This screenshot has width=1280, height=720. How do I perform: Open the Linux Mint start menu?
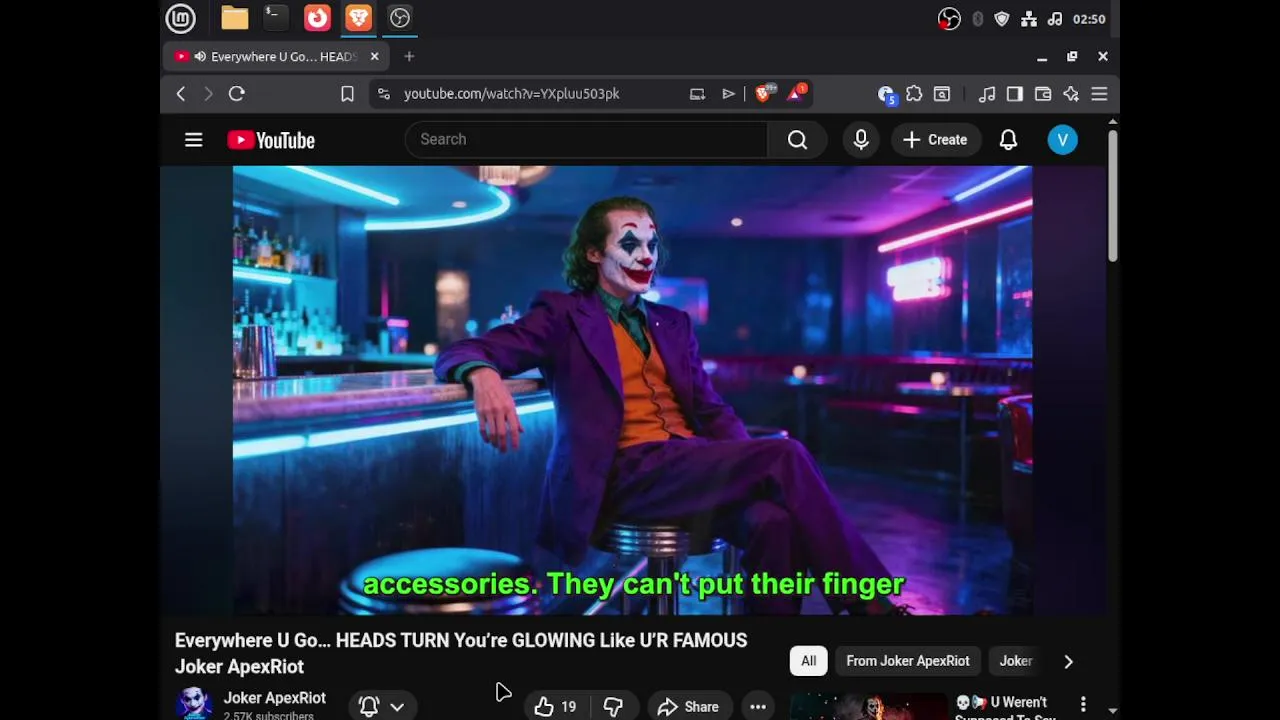(180, 18)
